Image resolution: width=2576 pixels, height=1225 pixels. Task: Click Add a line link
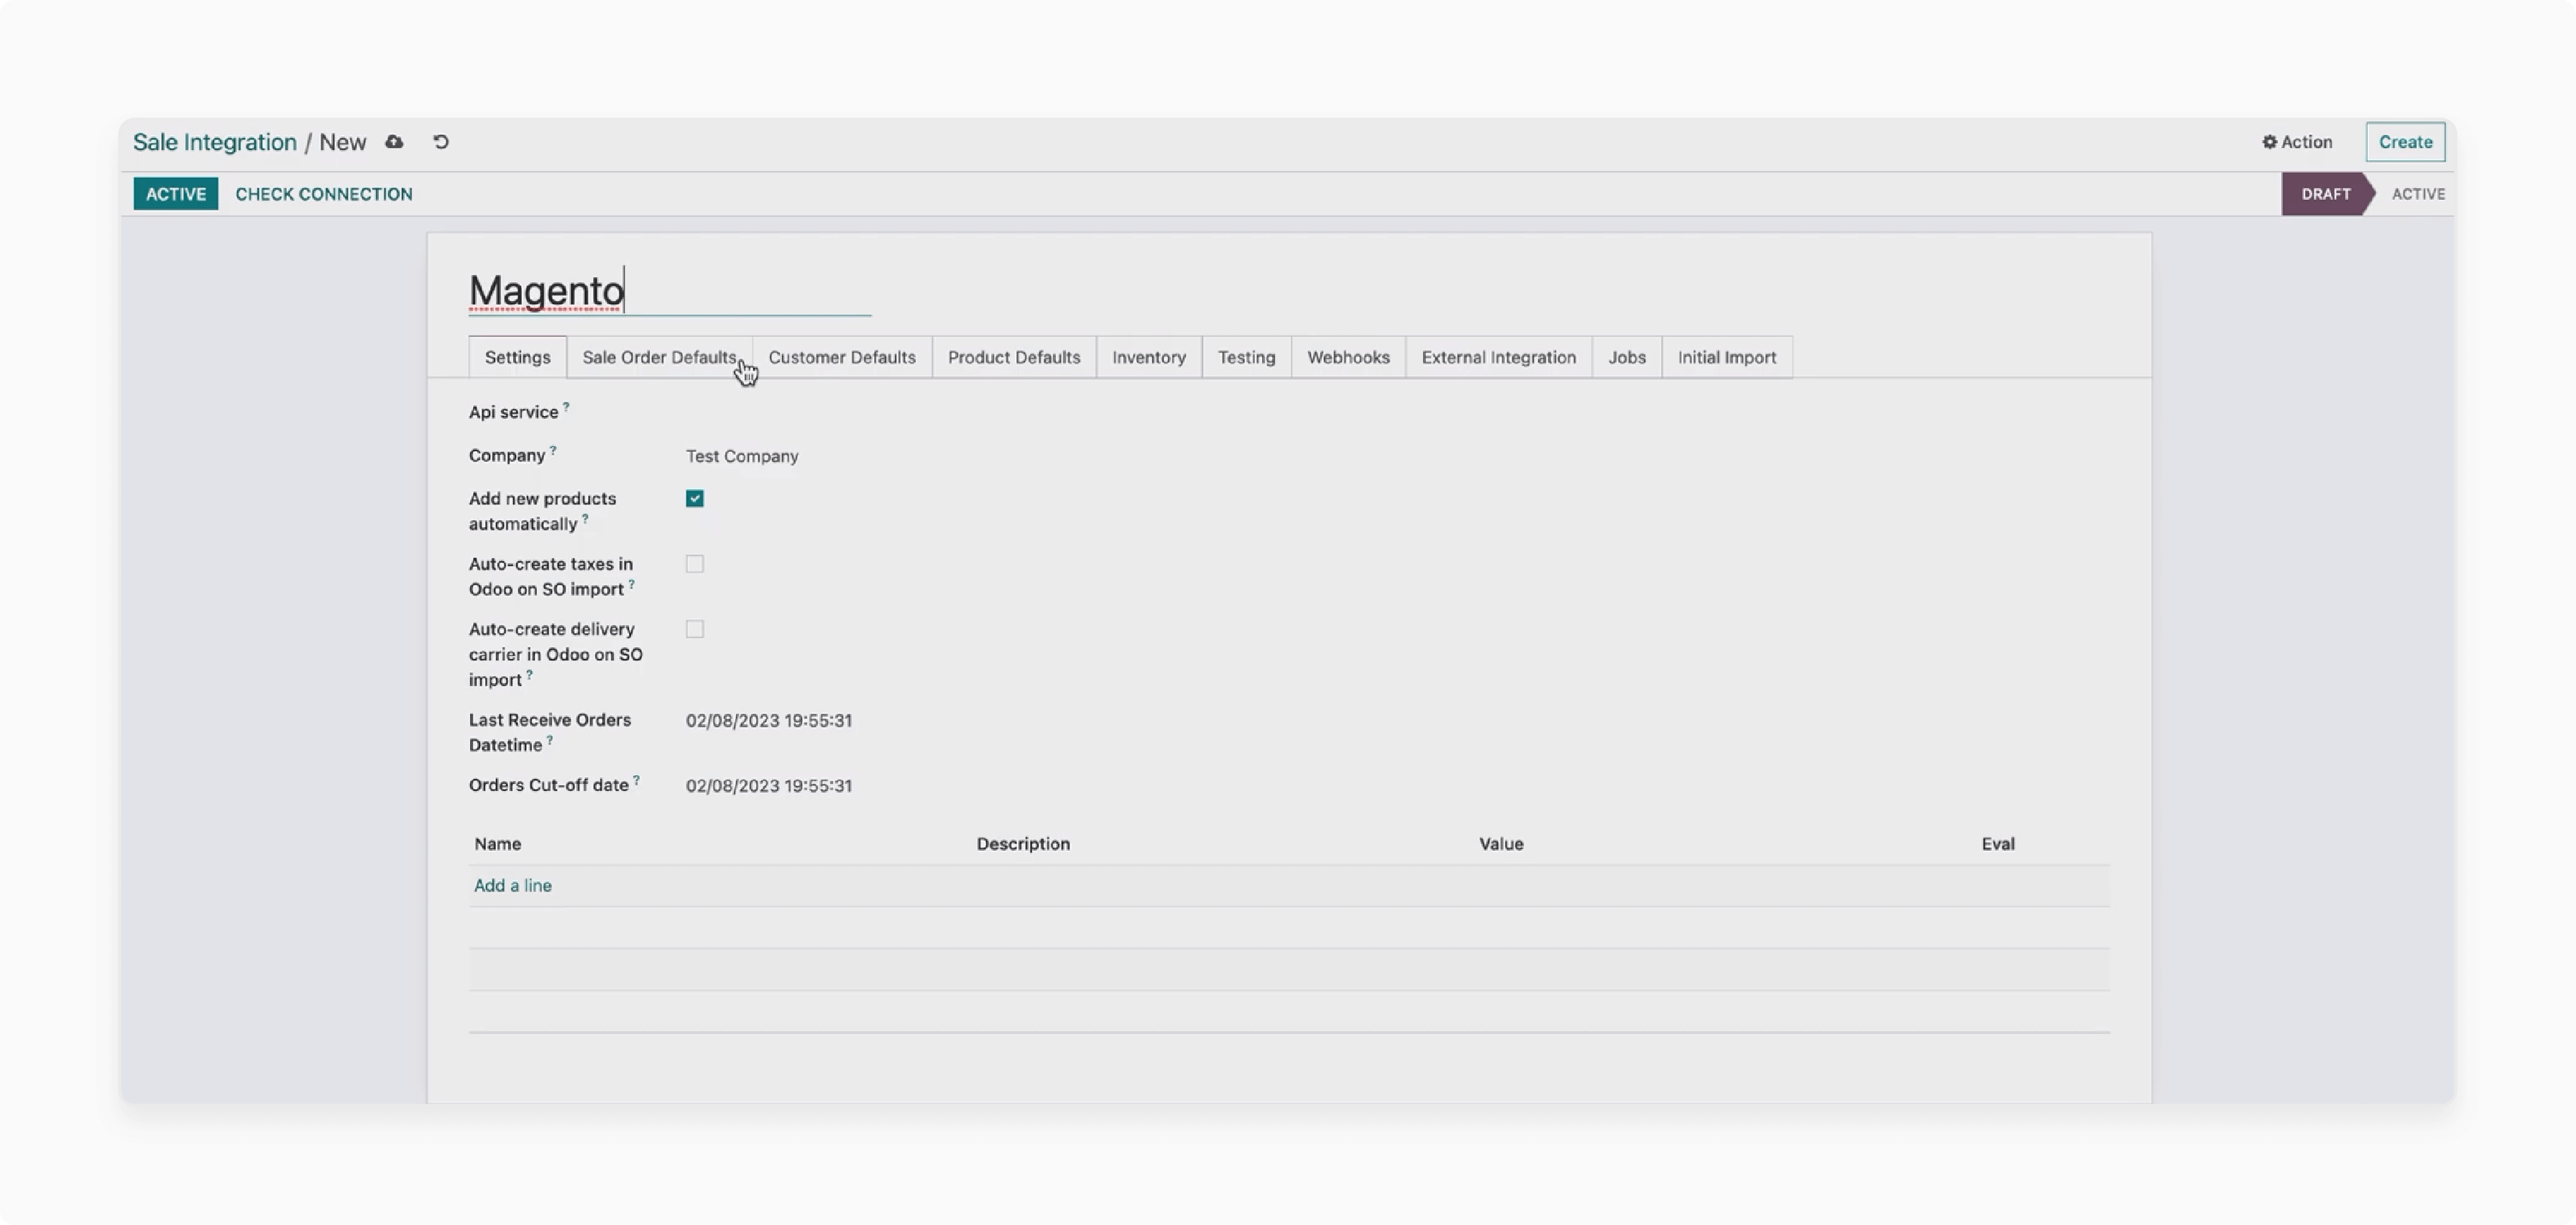[x=512, y=885]
